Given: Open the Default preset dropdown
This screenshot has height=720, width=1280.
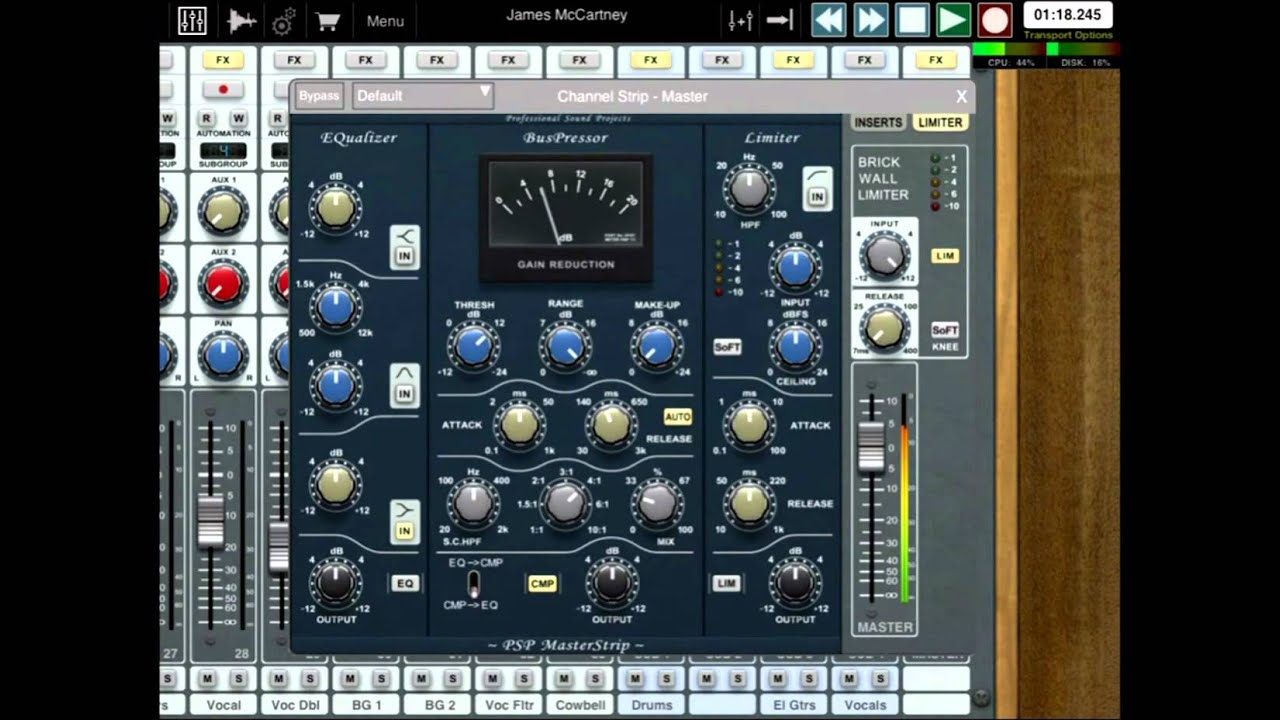Looking at the screenshot, I should point(423,96).
